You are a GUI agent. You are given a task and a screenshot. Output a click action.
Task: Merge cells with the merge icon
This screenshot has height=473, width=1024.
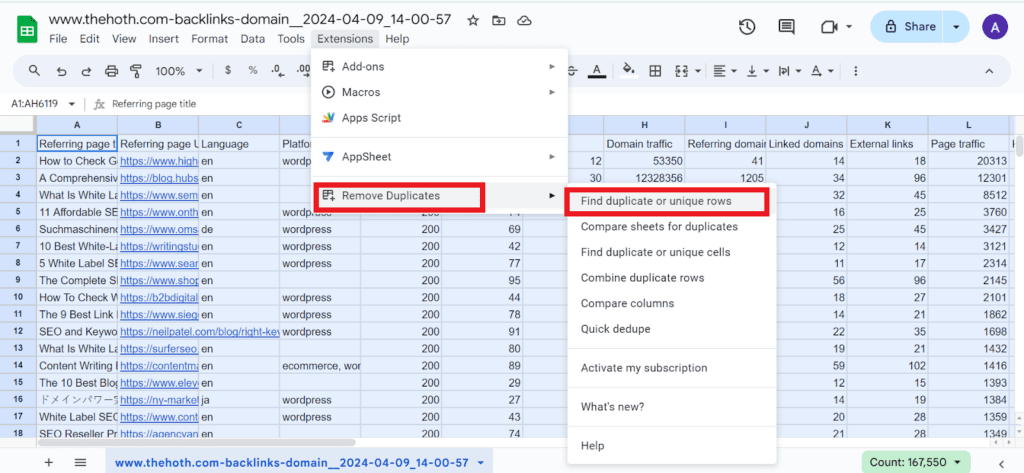point(681,71)
